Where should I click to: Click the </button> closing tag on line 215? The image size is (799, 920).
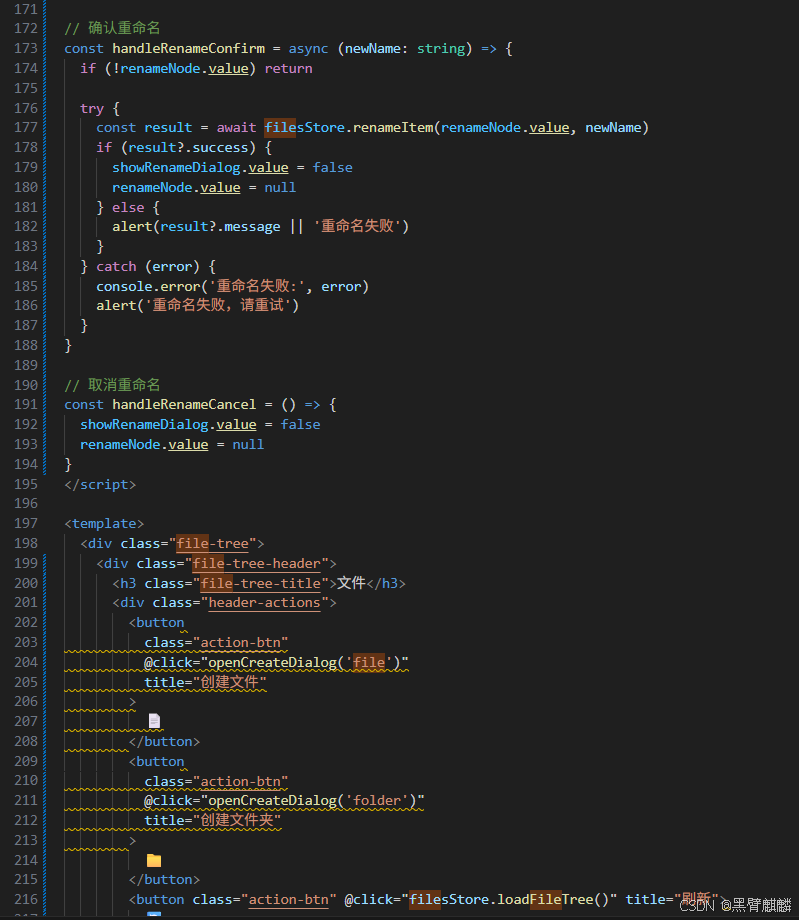pos(164,880)
